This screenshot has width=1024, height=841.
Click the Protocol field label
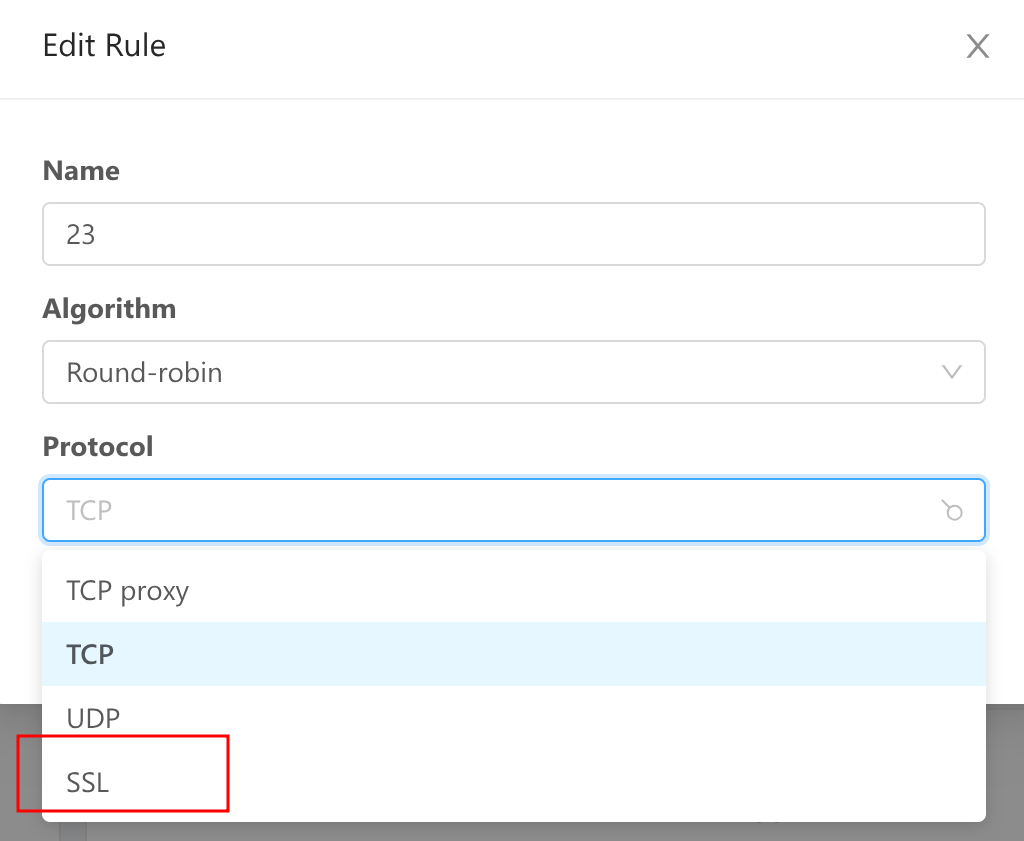tap(98, 447)
